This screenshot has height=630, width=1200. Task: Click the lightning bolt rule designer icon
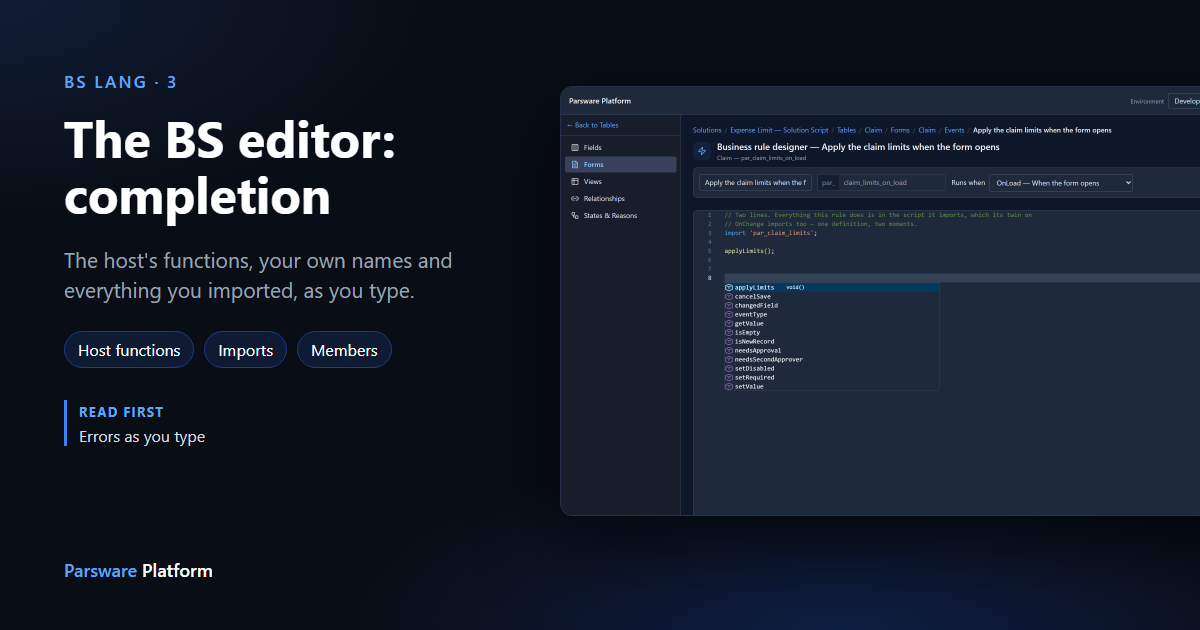[702, 151]
